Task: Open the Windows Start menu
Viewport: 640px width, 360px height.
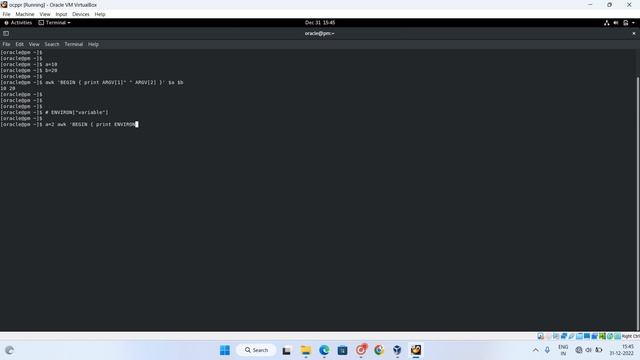Action: [225, 350]
